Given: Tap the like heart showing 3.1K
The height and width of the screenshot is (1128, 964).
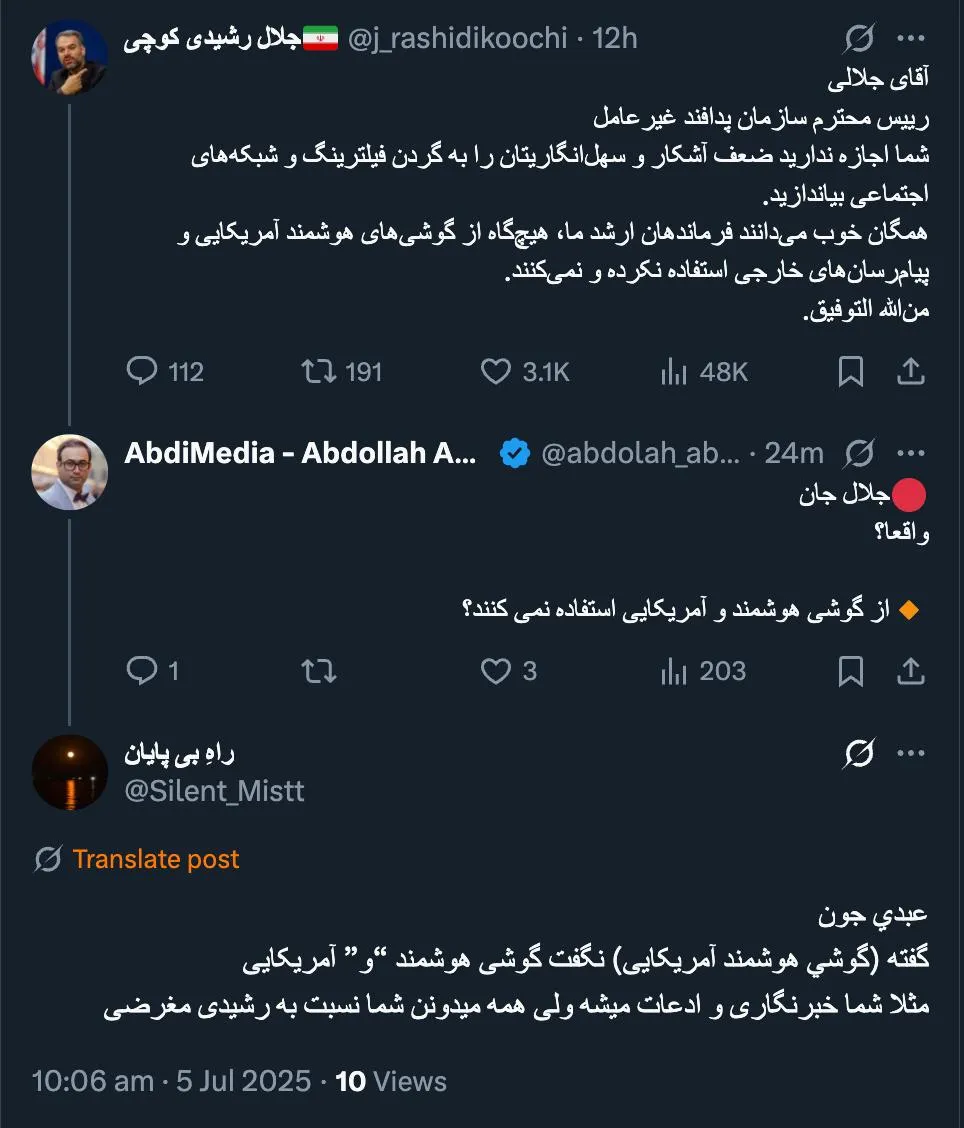Looking at the screenshot, I should (x=497, y=372).
